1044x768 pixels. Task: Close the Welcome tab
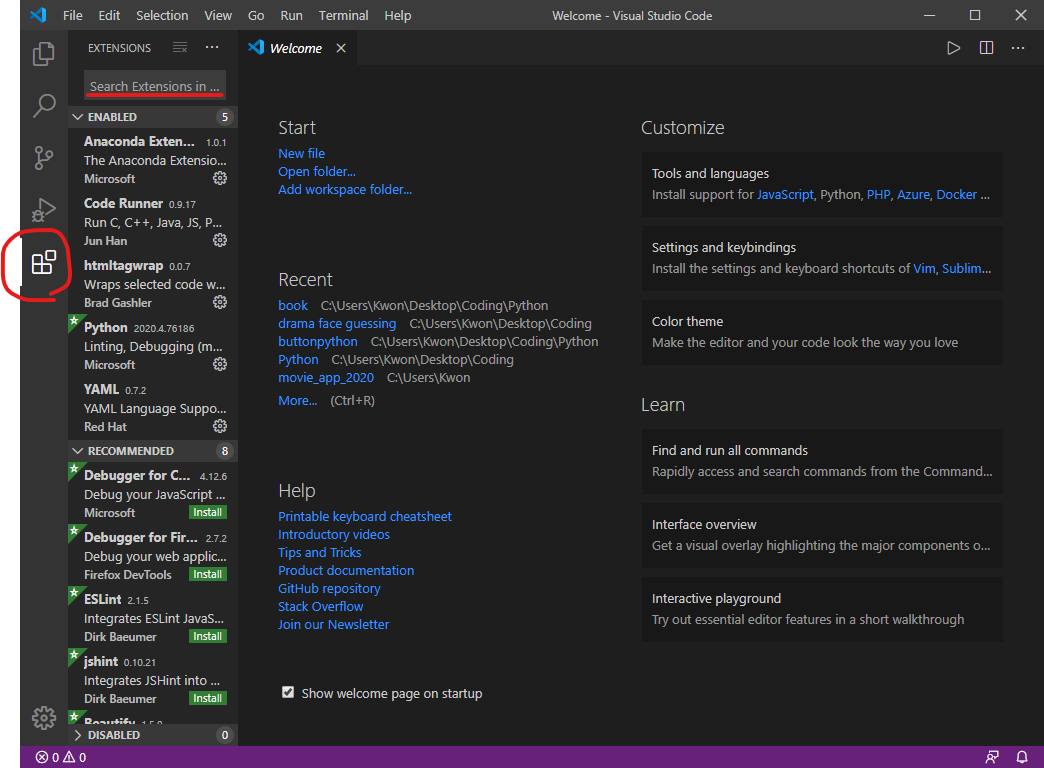(341, 48)
